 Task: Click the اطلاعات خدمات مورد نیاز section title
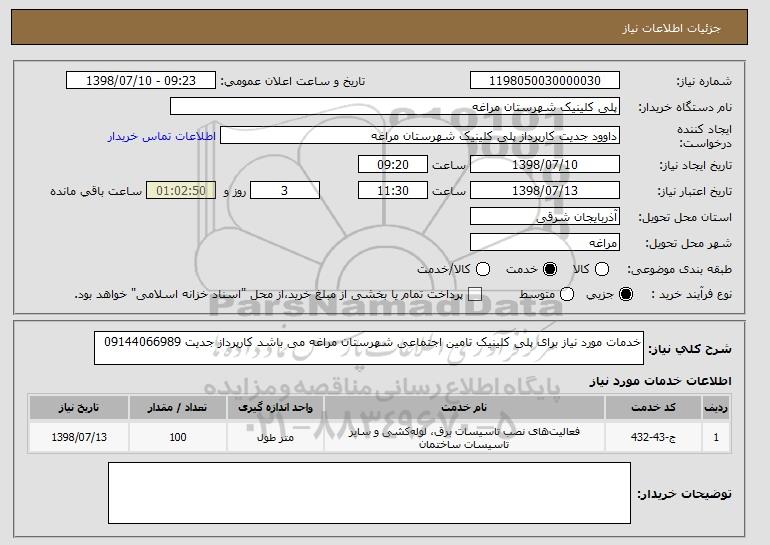(660, 381)
